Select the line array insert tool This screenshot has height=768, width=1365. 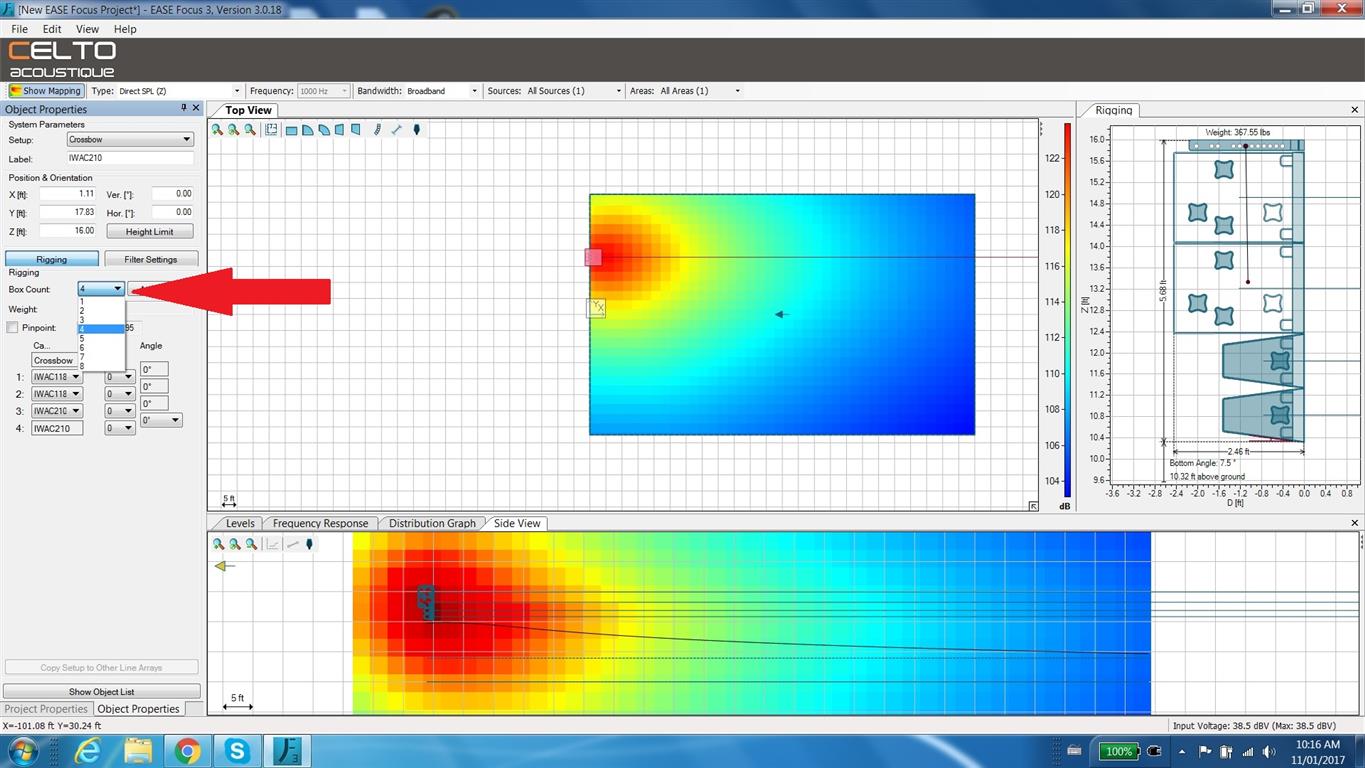pos(377,130)
